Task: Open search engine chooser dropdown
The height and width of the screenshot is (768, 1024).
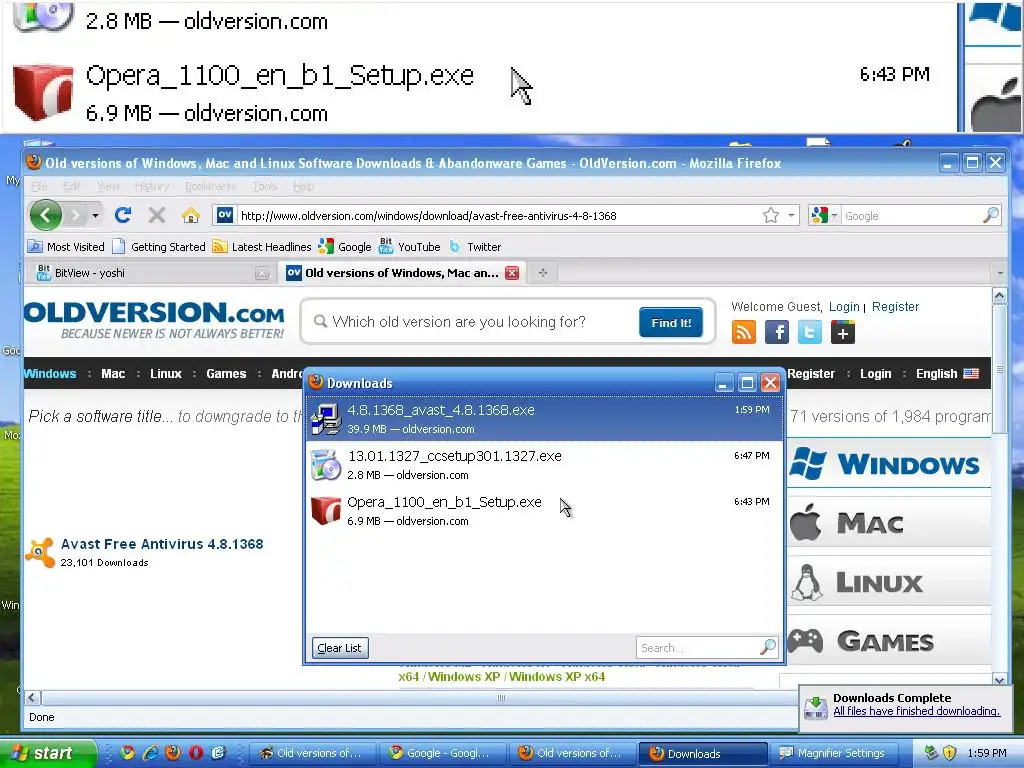Action: point(824,216)
